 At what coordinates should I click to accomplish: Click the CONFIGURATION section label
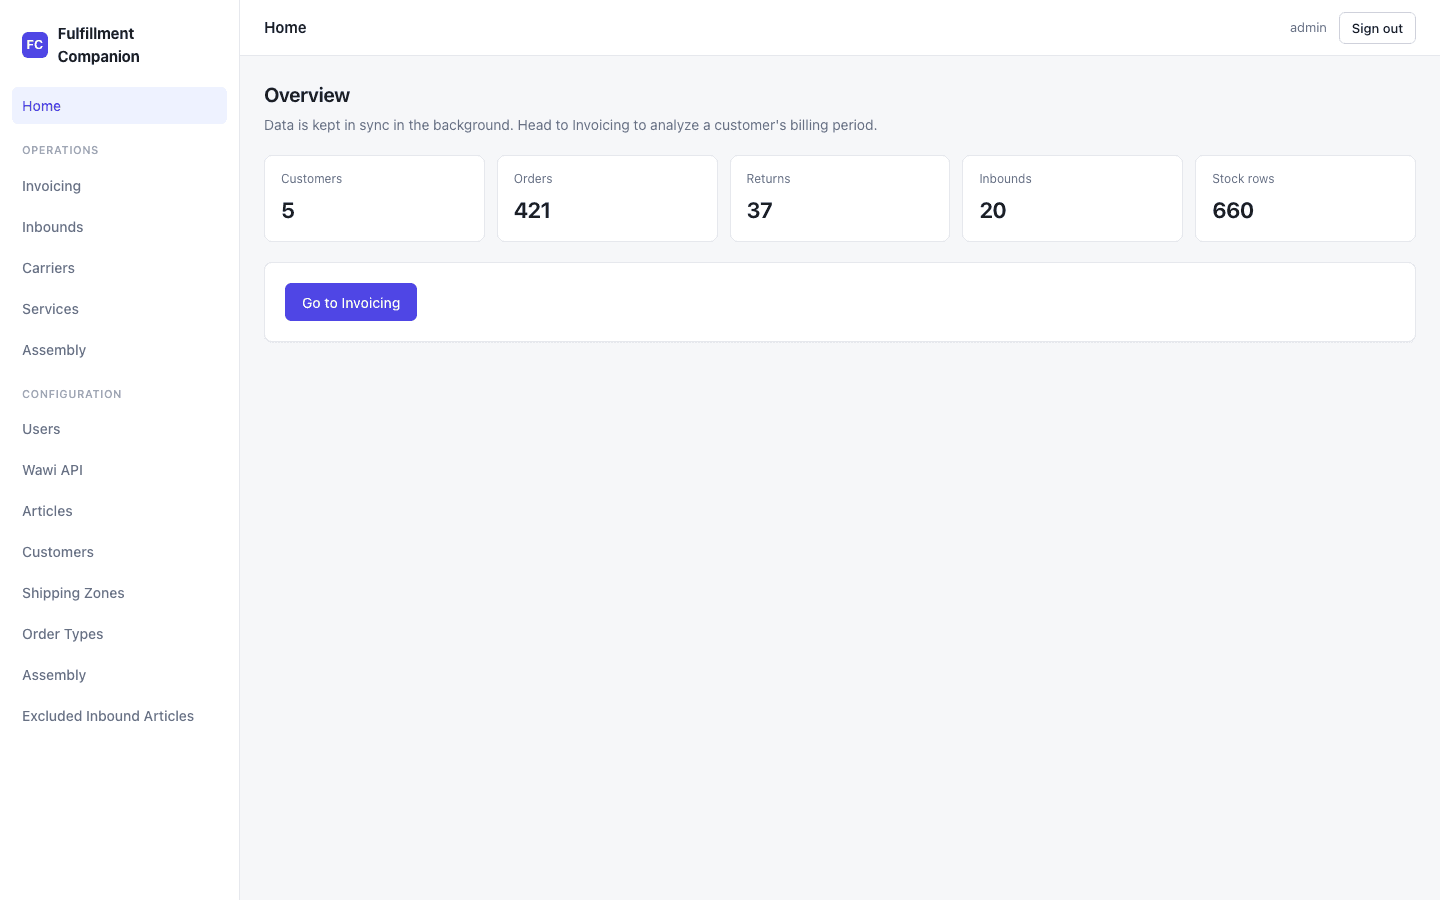pyautogui.click(x=72, y=394)
